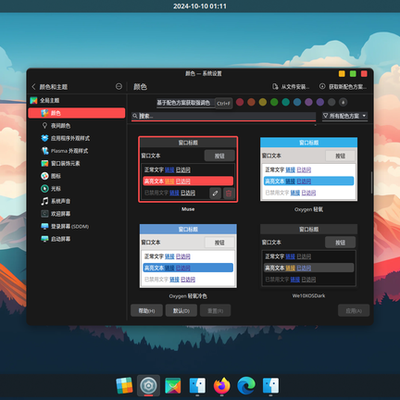Launch Firefox from the dock

[x=222, y=386]
